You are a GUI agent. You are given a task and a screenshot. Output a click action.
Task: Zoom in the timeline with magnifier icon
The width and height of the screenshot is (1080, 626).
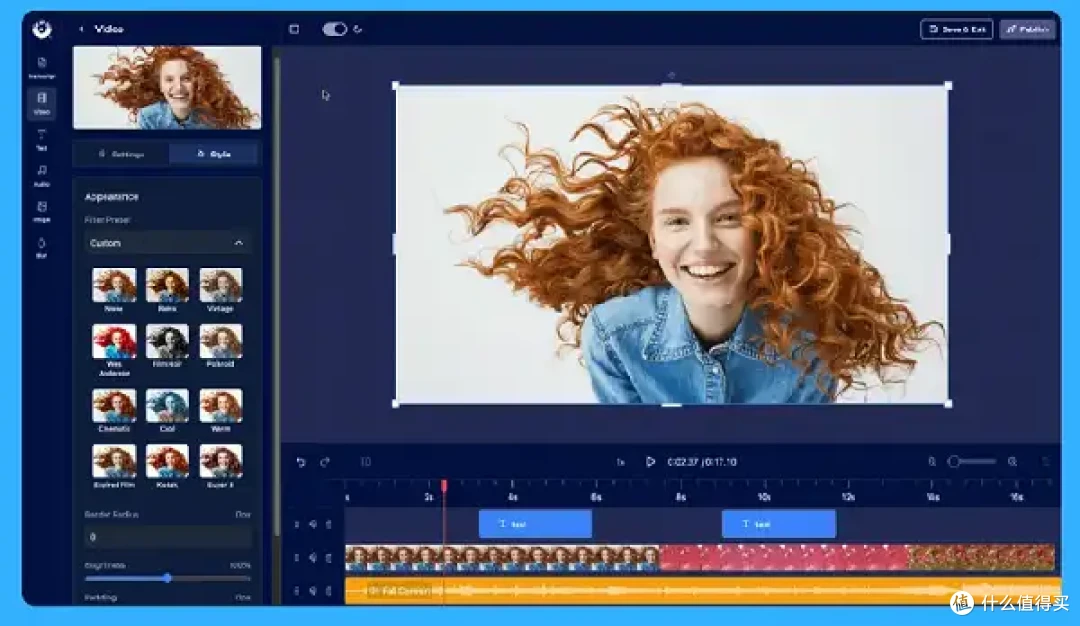1012,462
